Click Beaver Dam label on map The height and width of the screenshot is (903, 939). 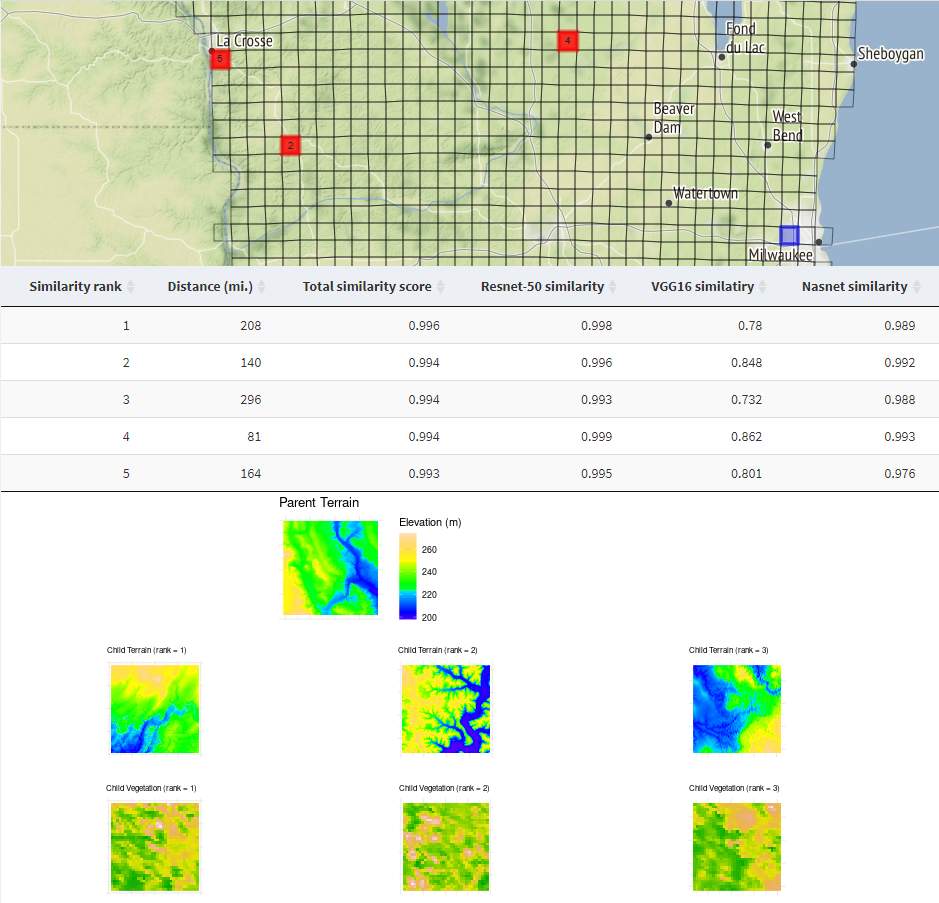pos(674,118)
